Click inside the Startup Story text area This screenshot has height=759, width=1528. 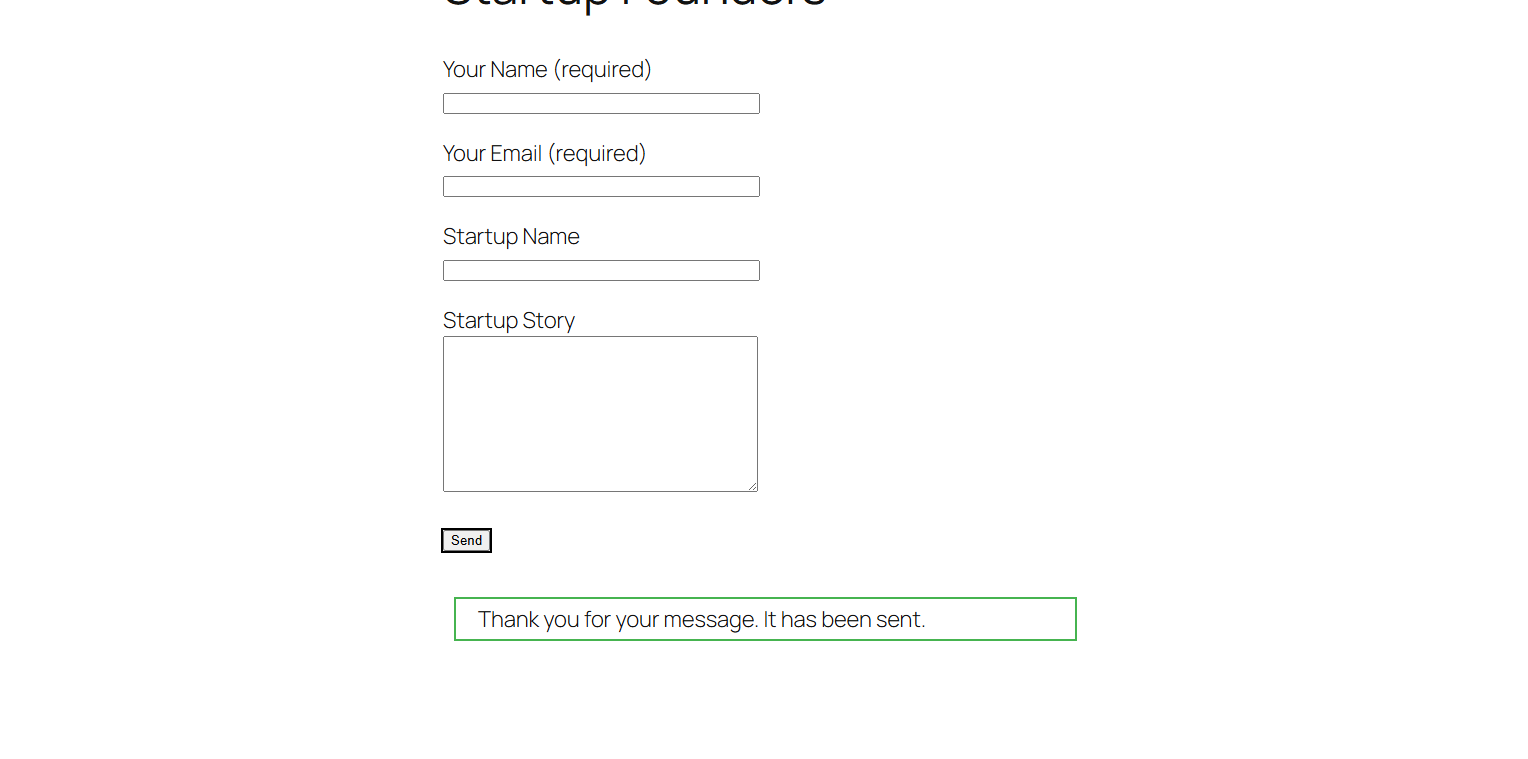point(600,414)
